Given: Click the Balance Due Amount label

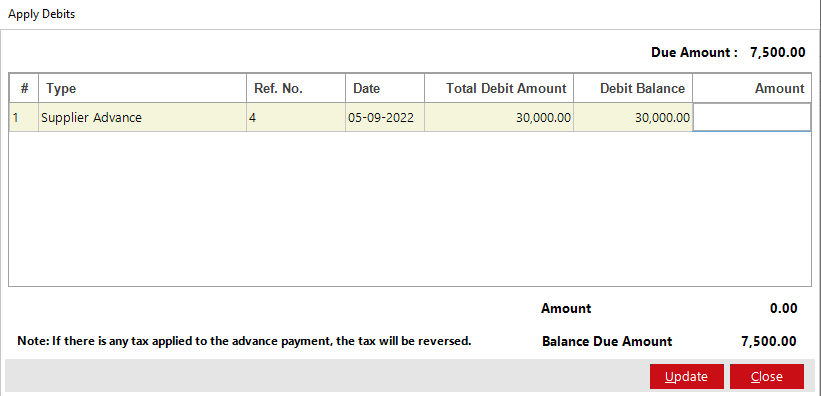Looking at the screenshot, I should [x=607, y=342].
